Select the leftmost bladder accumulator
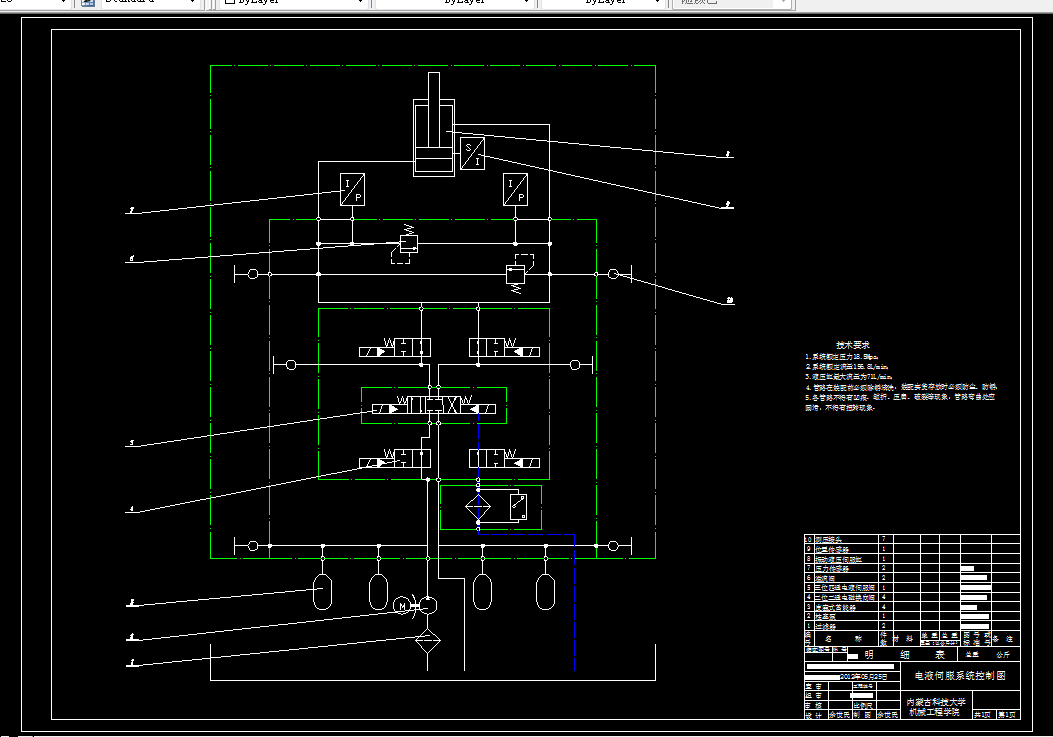Viewport: 1053px width, 737px height. click(323, 591)
